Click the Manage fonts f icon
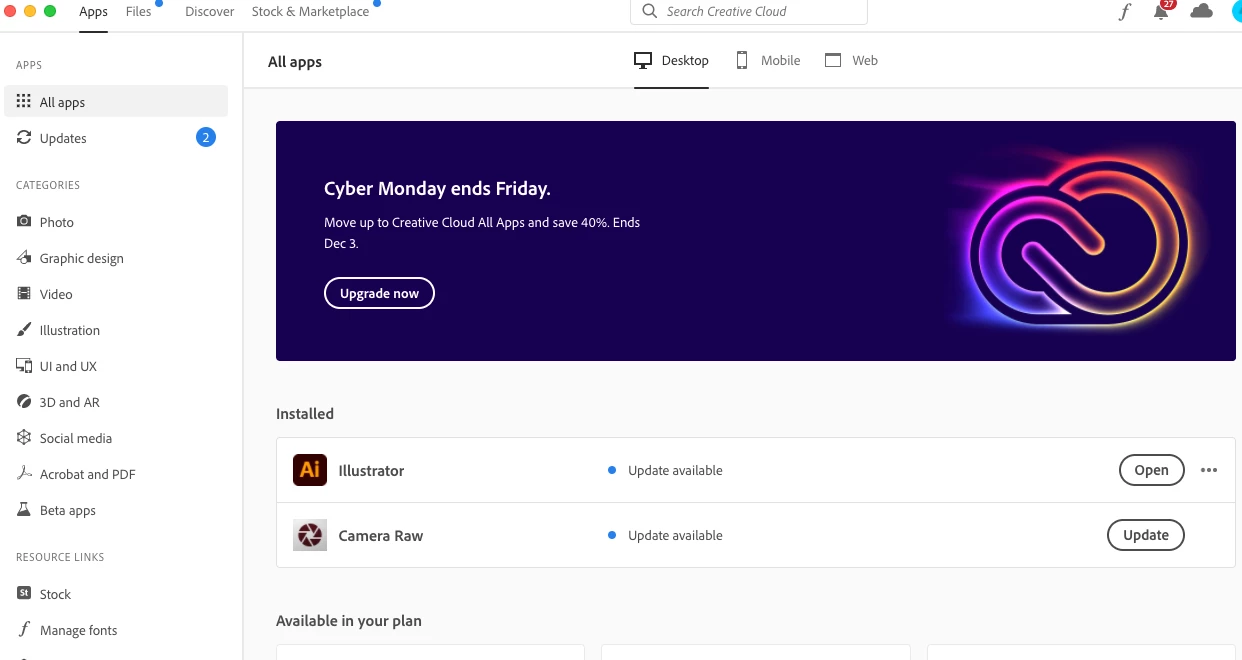This screenshot has width=1242, height=660. coord(24,630)
